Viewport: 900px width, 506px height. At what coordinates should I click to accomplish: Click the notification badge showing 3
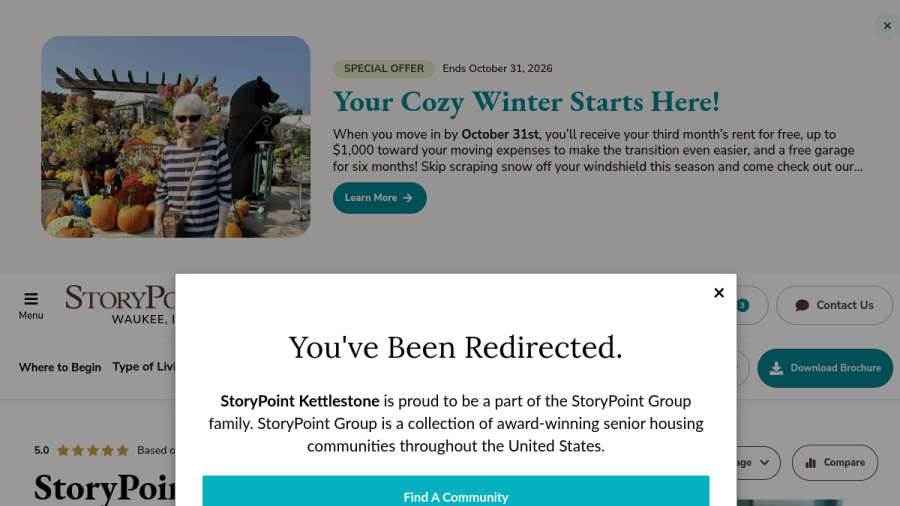(742, 305)
